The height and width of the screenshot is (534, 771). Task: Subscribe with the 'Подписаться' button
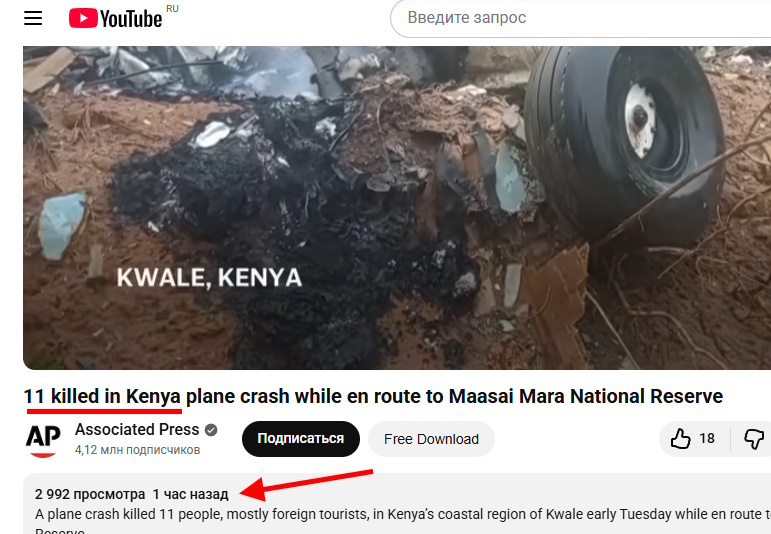[x=300, y=439]
